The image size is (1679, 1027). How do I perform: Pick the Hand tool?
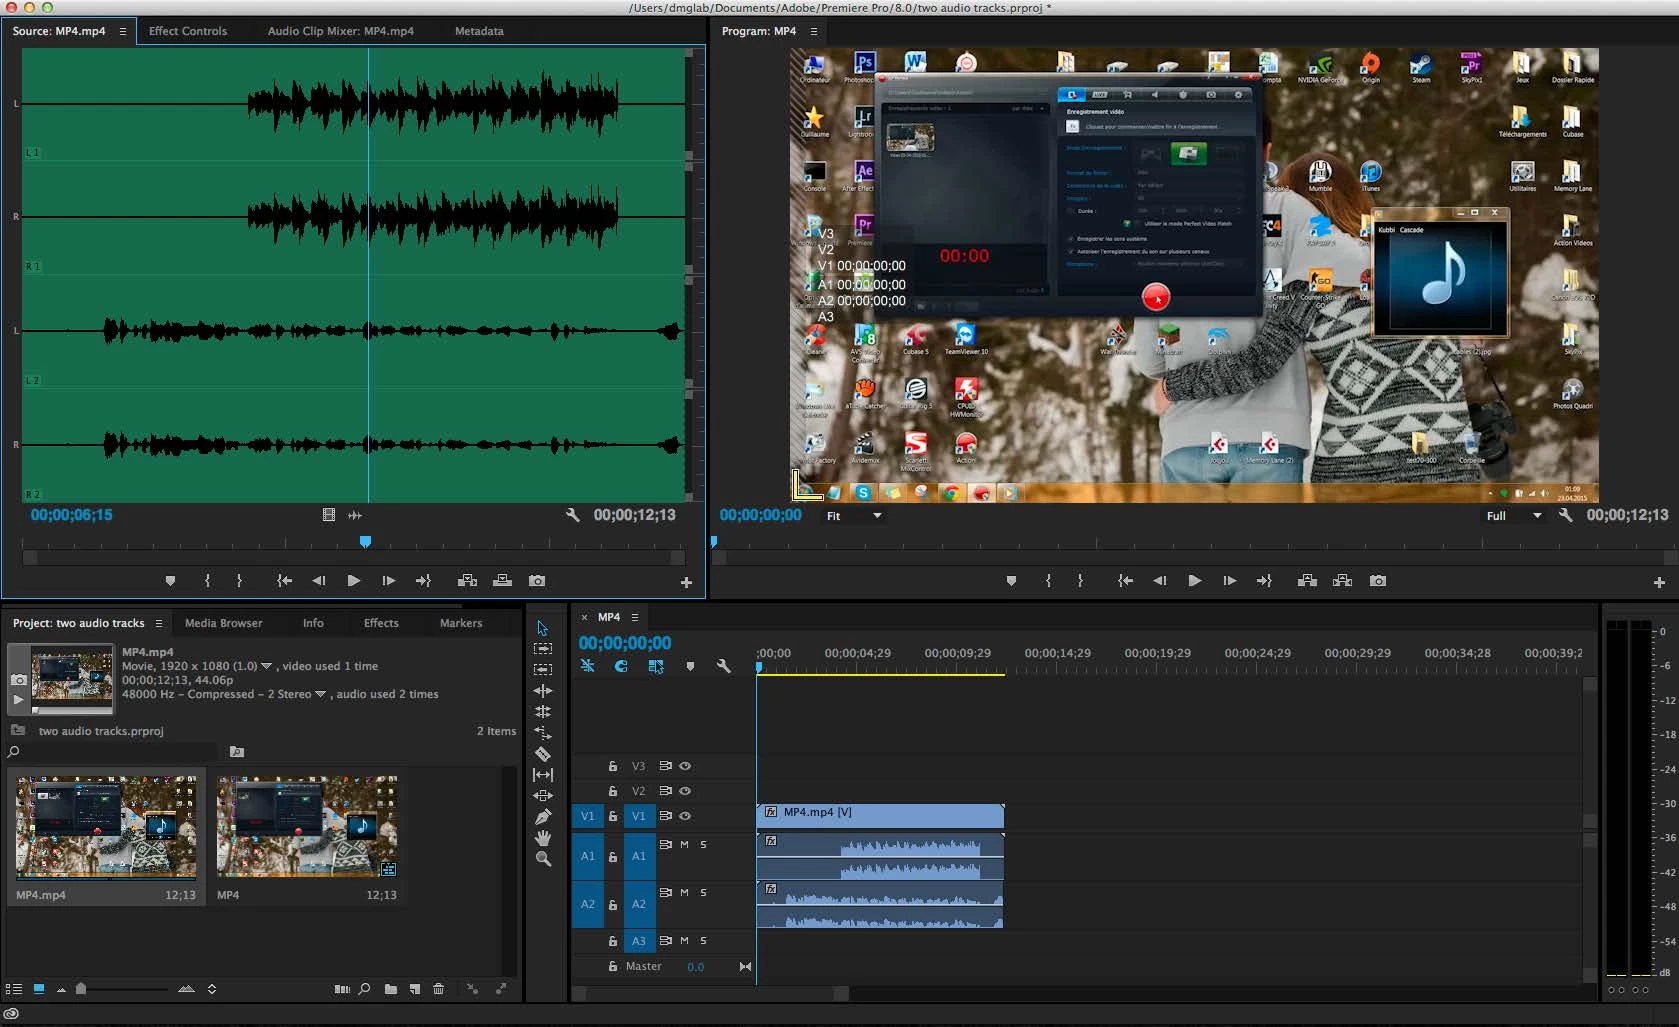(x=543, y=838)
